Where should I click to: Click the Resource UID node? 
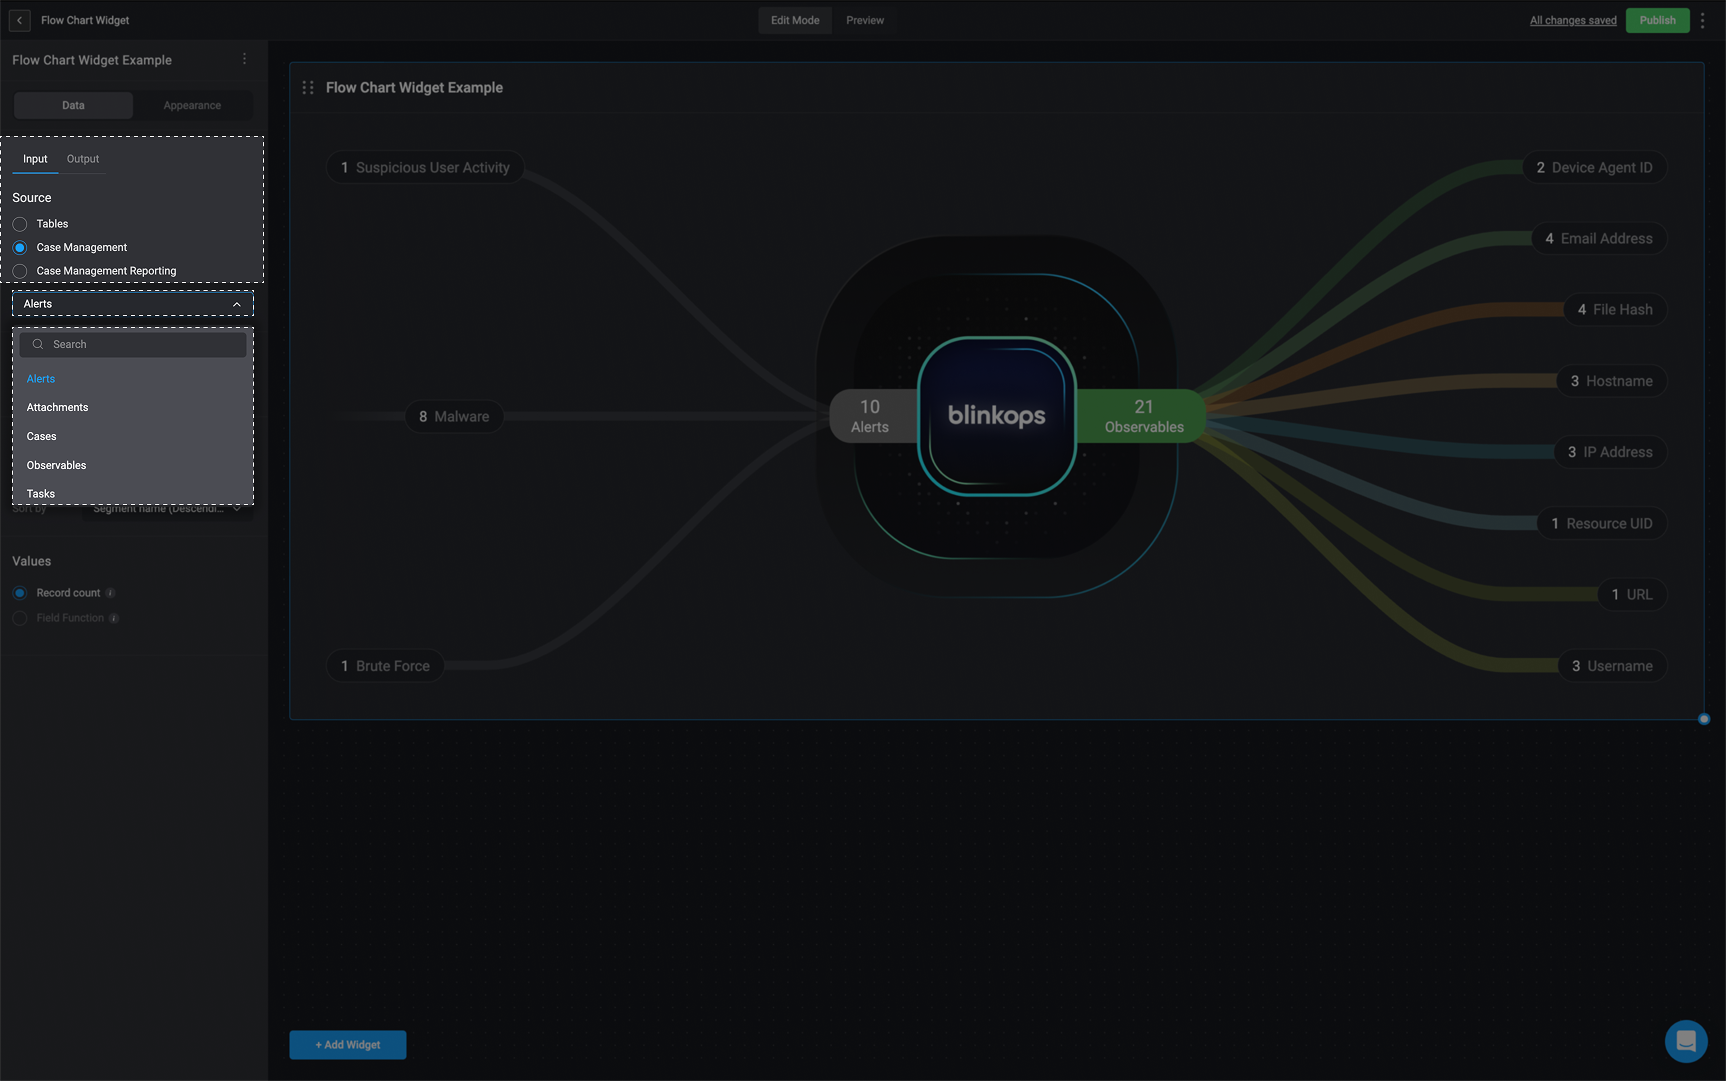tap(1602, 523)
